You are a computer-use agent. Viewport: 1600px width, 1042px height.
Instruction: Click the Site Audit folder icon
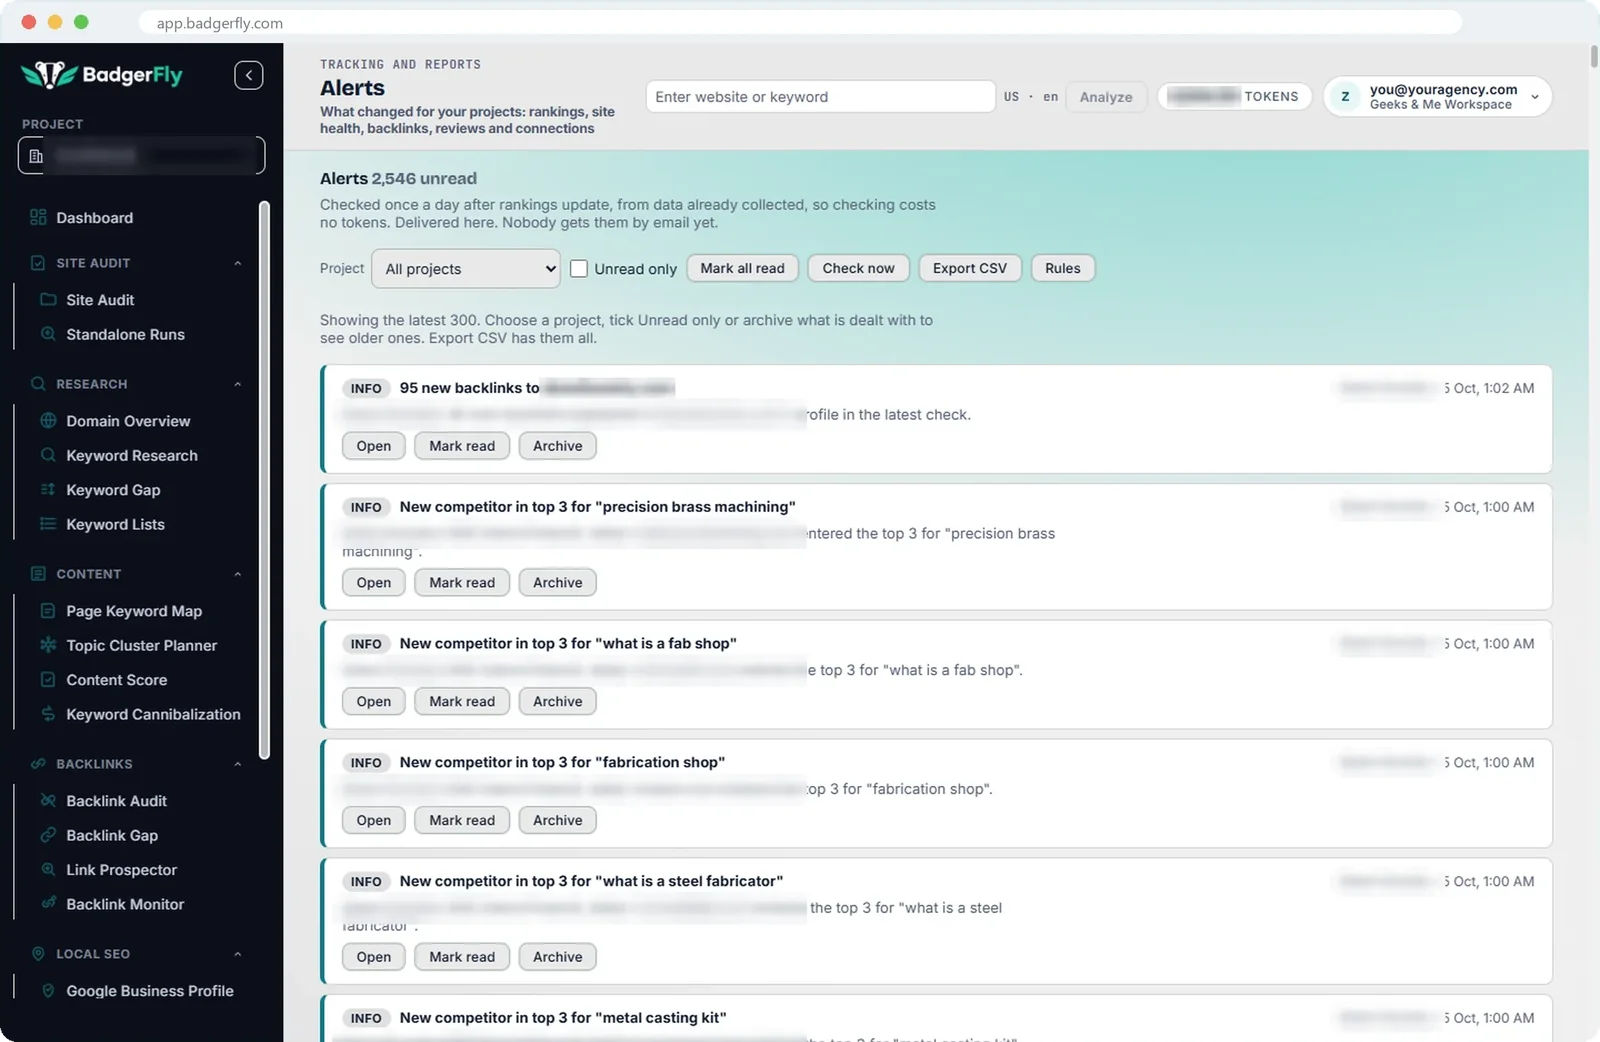coord(48,299)
